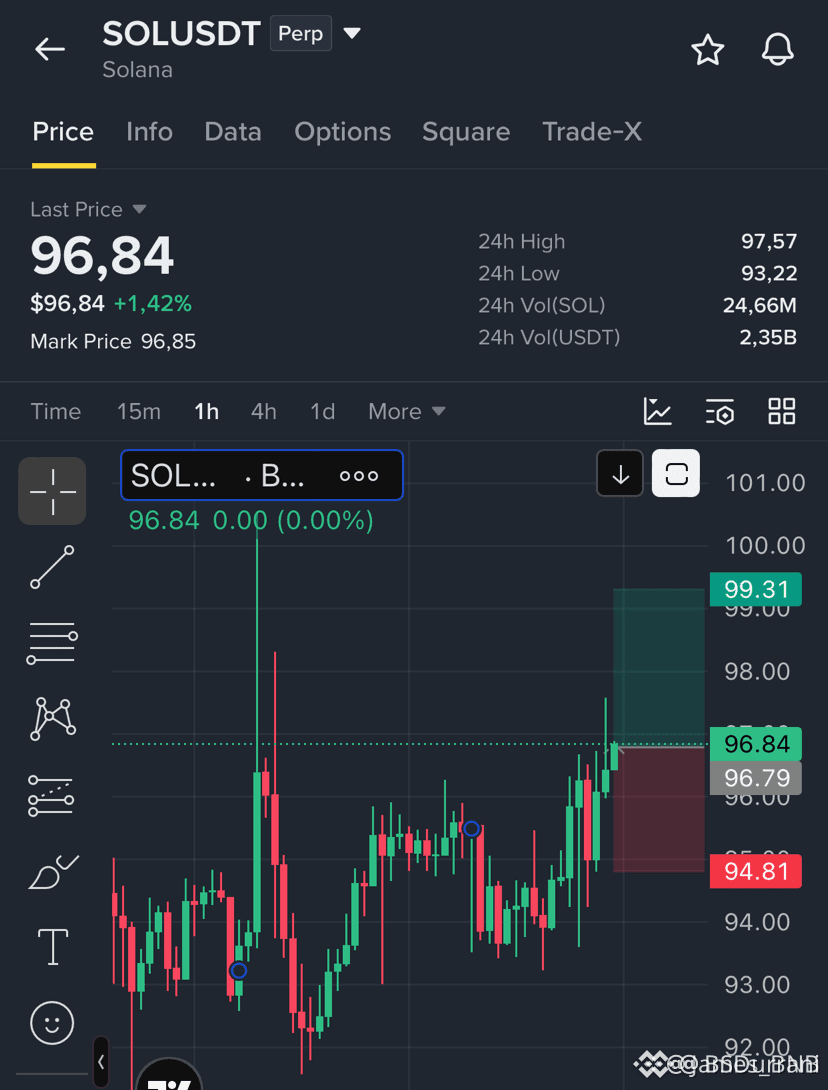Expand the More intervals dropdown

point(407,412)
